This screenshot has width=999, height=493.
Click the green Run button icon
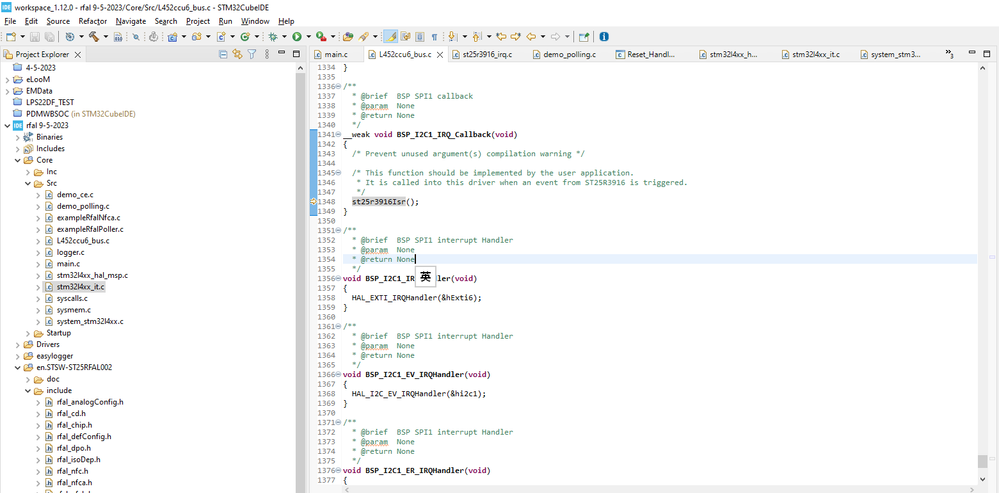click(296, 37)
